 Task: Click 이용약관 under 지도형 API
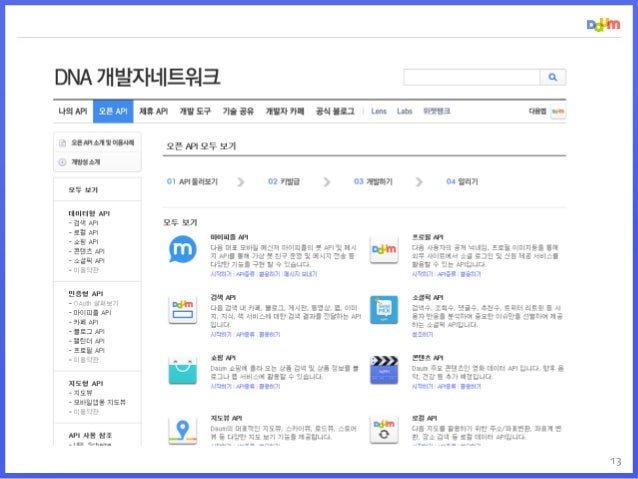(86, 412)
